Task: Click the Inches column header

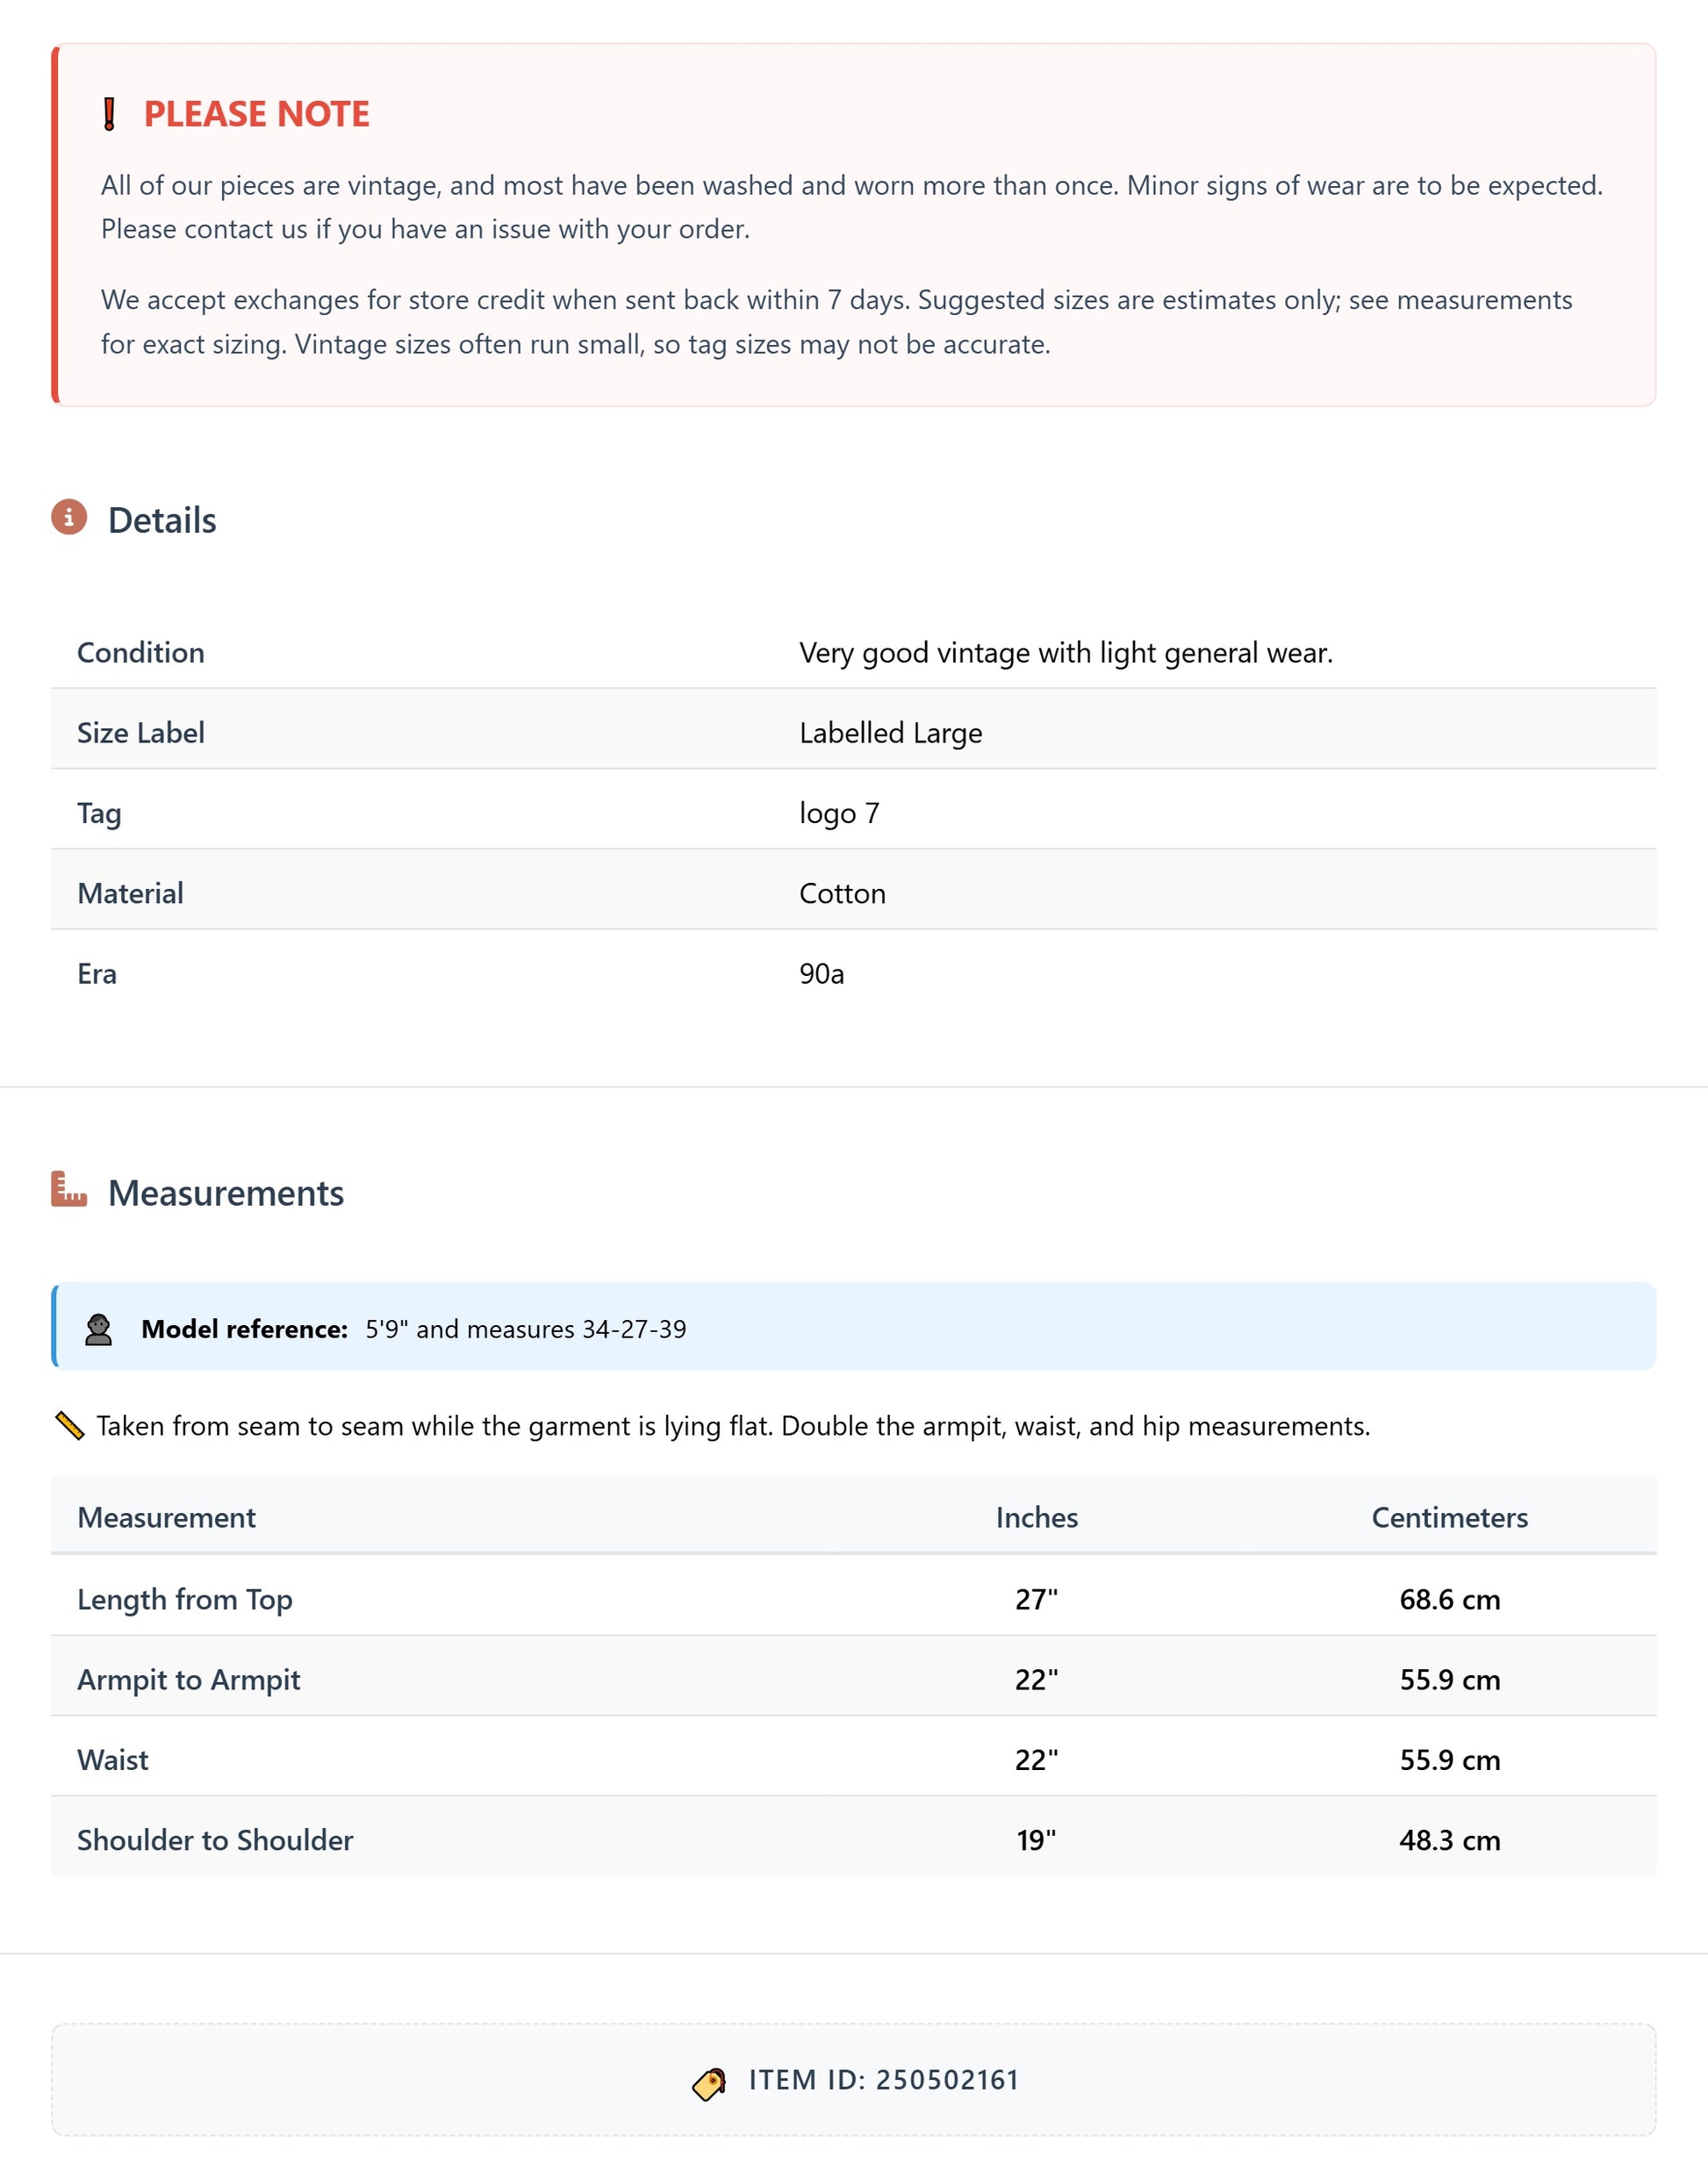Action: [x=1036, y=1517]
